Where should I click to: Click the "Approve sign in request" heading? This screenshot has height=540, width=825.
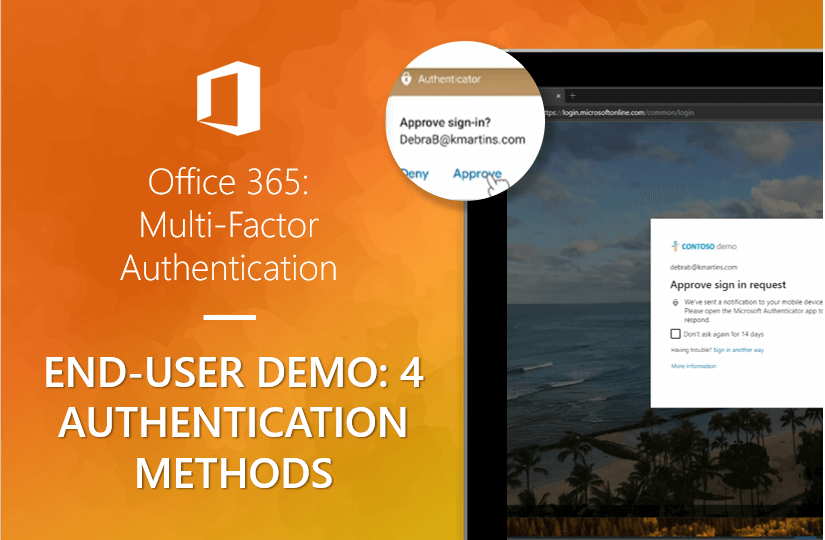728,285
